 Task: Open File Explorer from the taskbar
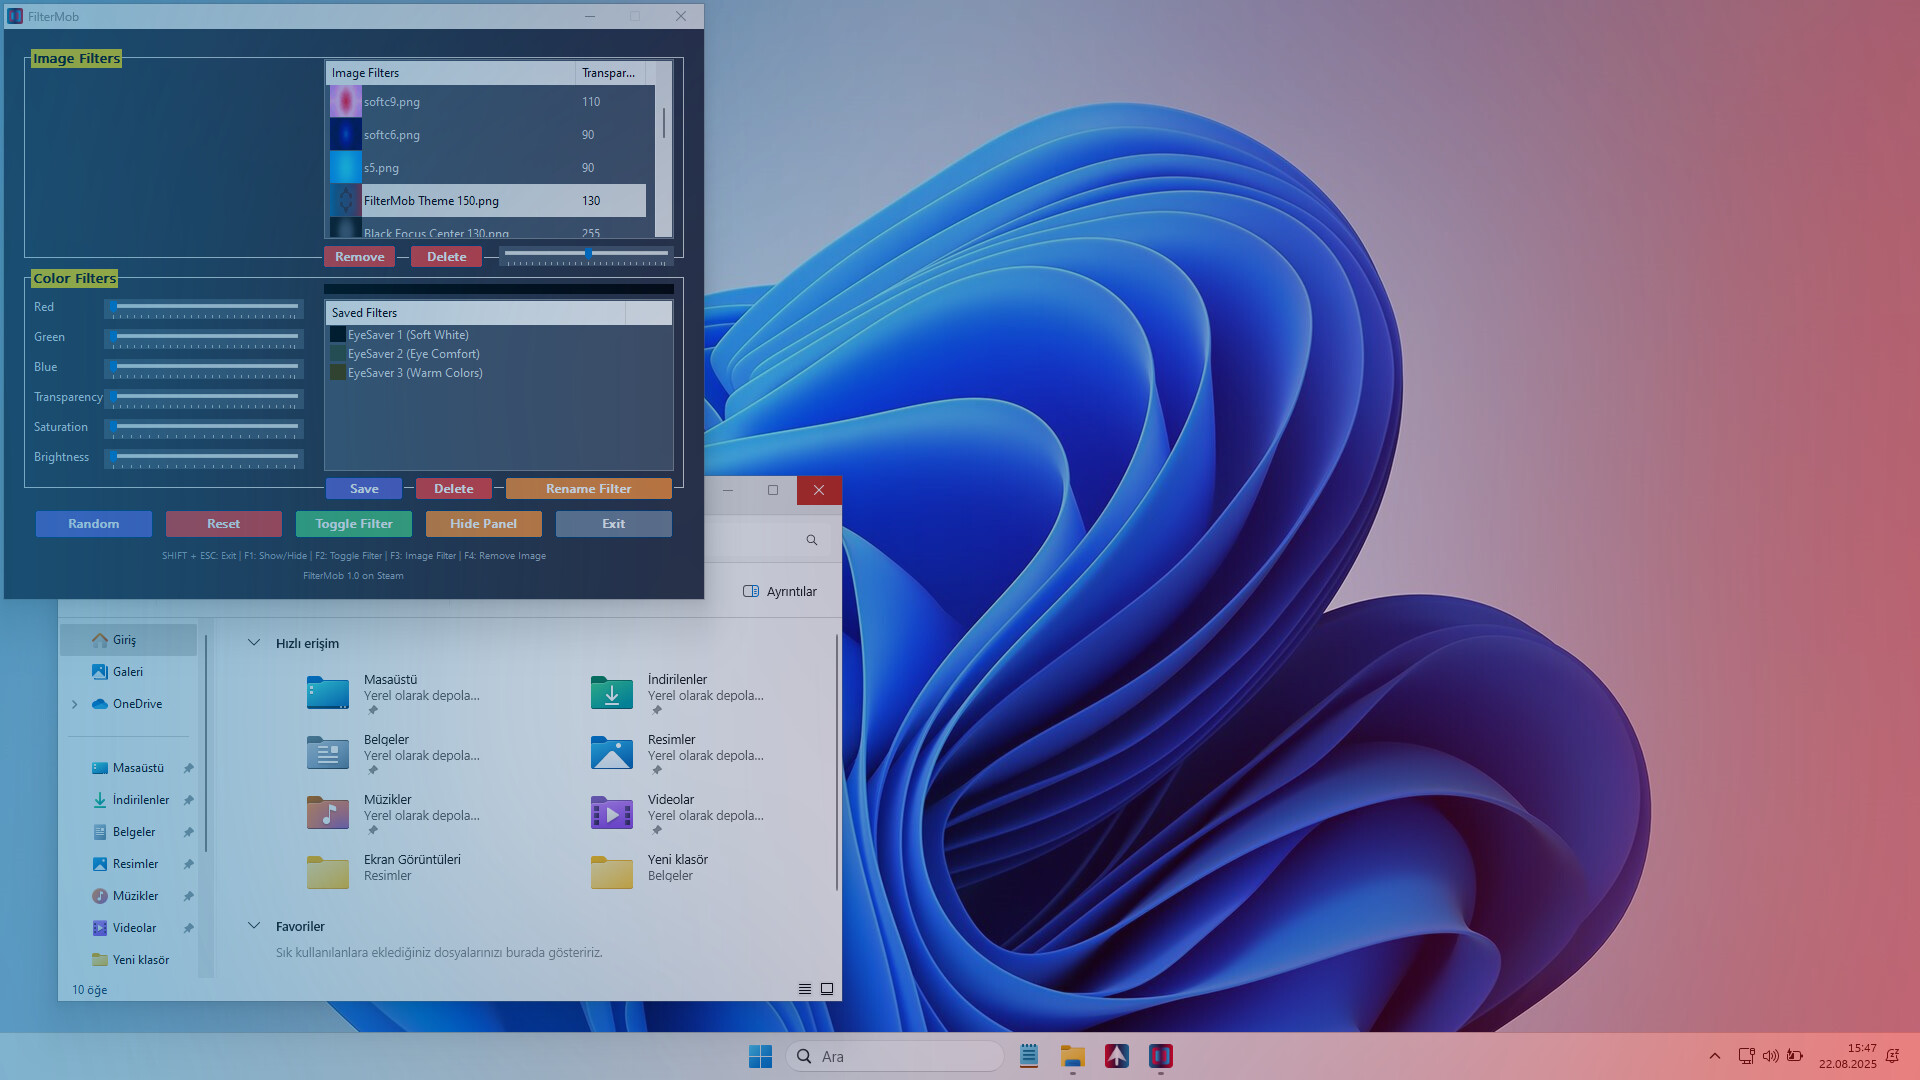pos(1072,1055)
